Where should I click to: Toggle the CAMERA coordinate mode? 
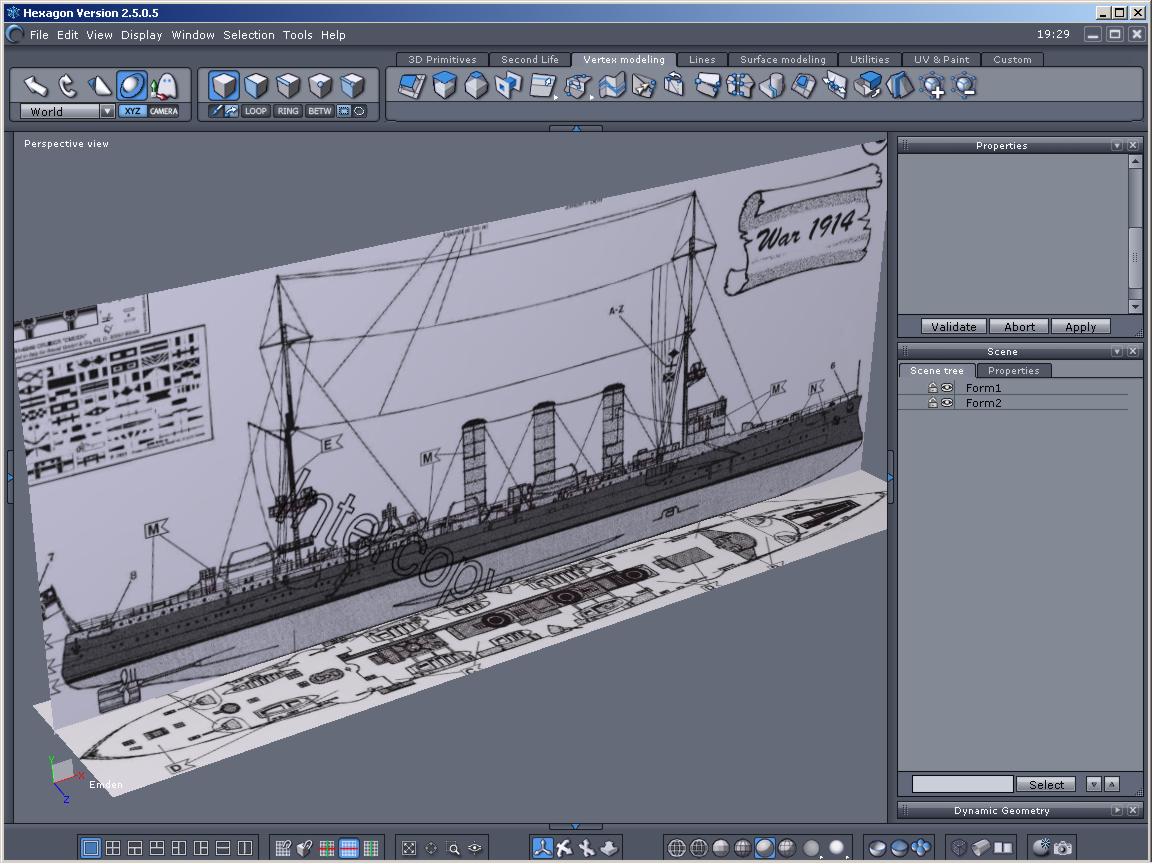[164, 111]
